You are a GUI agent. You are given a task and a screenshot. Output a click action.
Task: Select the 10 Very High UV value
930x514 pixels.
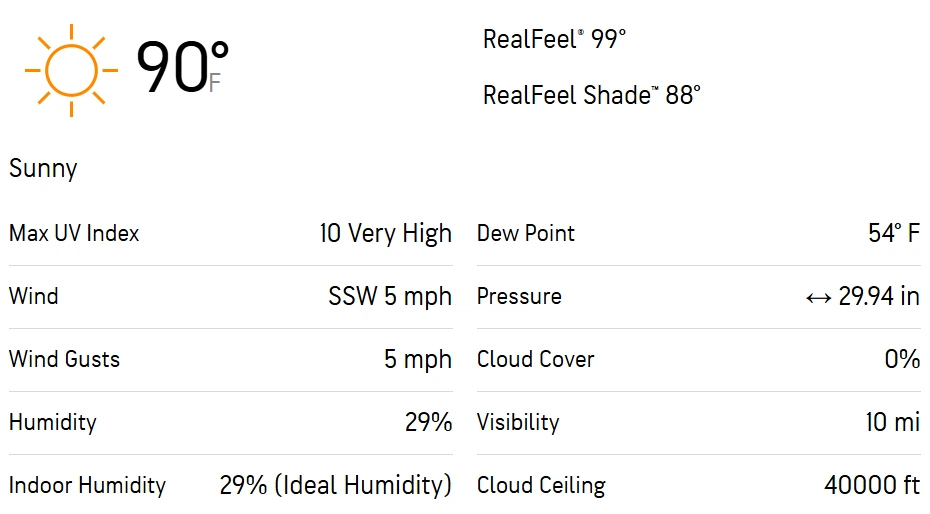click(386, 234)
